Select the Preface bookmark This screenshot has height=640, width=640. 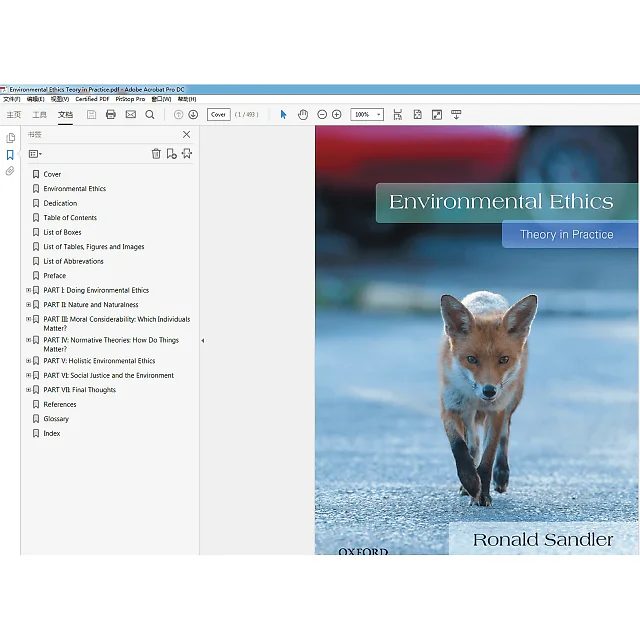[55, 276]
